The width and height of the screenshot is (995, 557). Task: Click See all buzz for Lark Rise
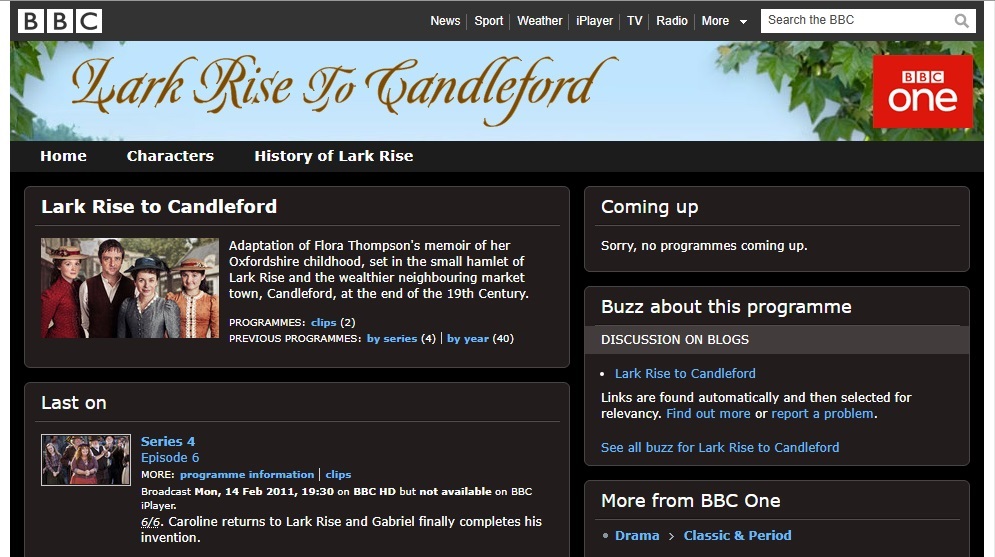tap(719, 448)
